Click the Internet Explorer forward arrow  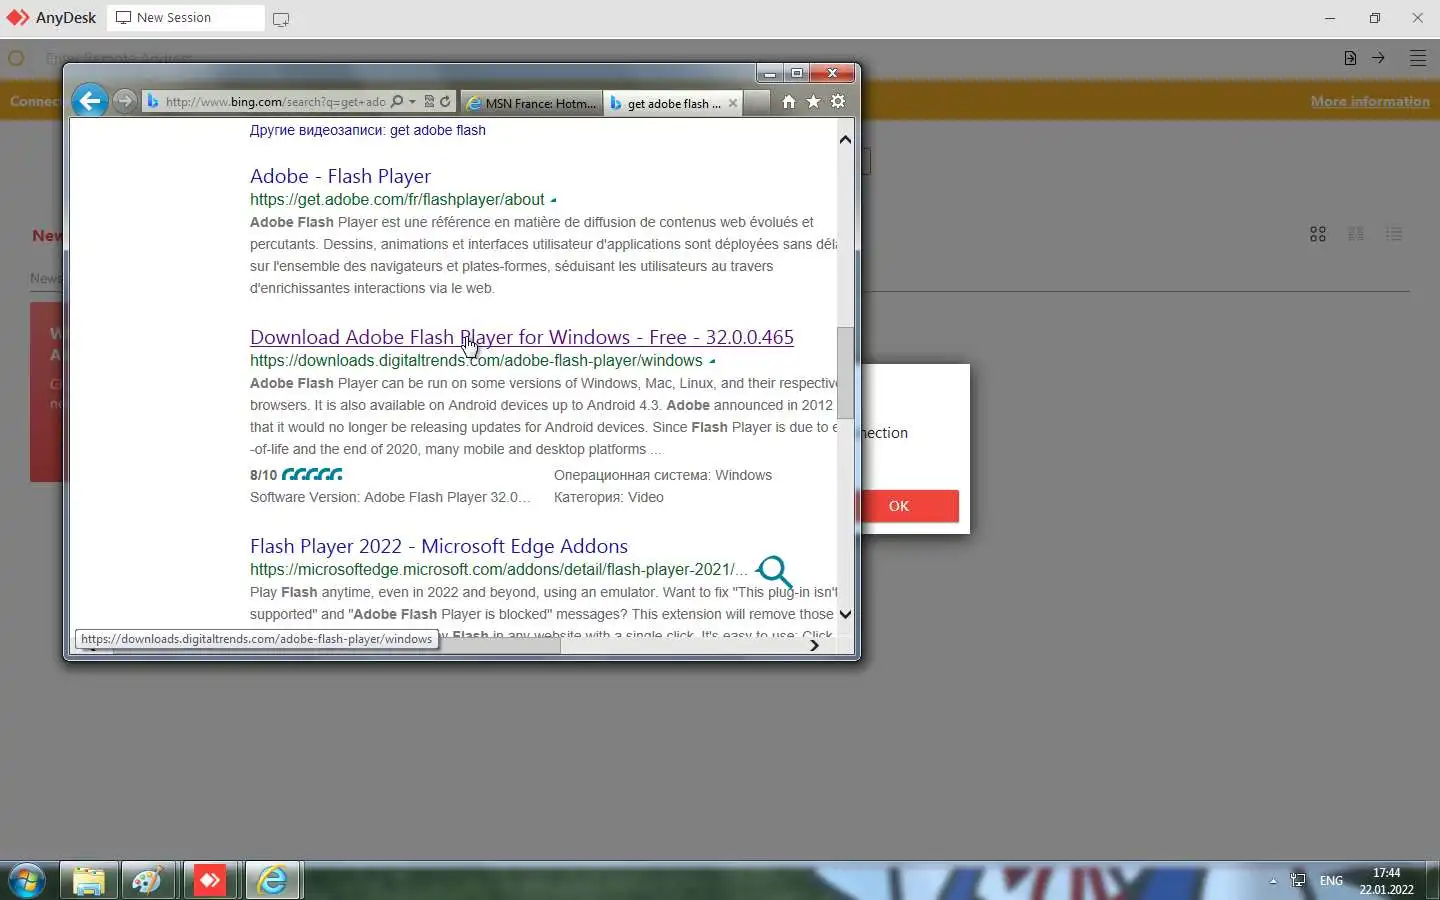pos(124,101)
